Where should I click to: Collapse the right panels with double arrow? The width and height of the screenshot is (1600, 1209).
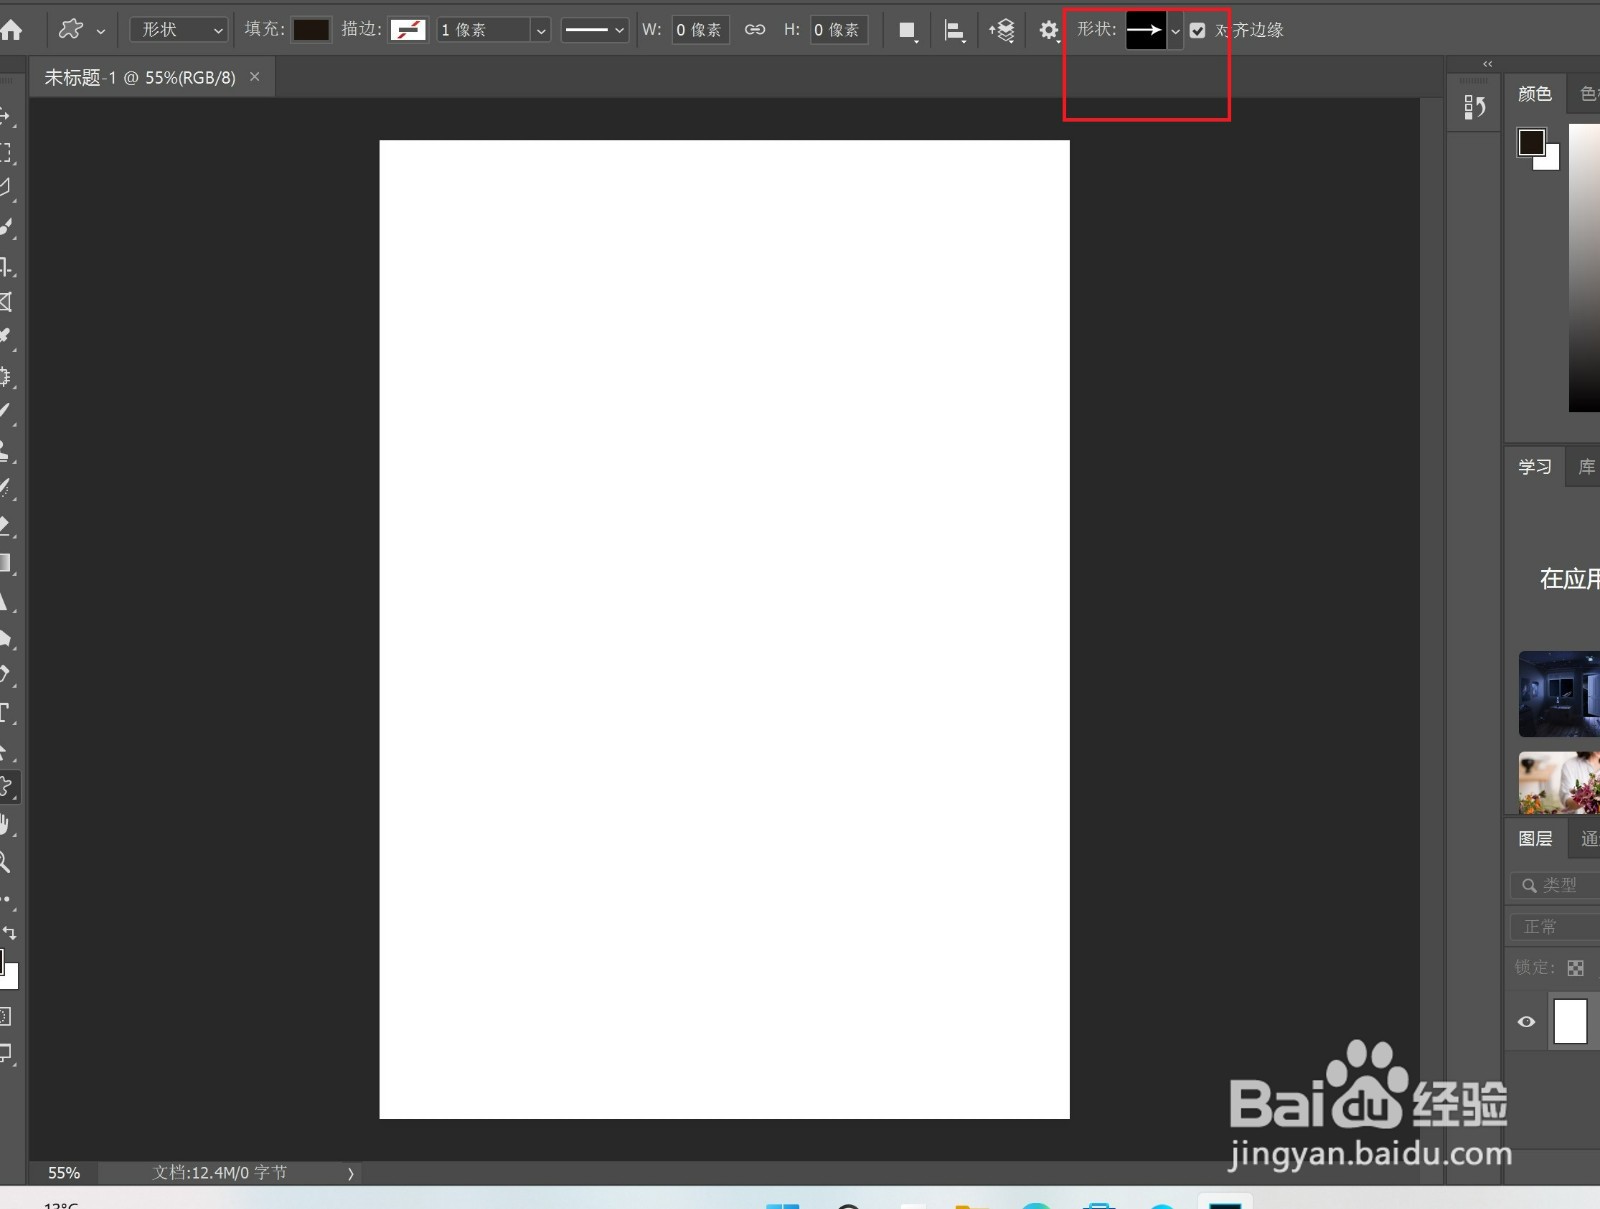pos(1488,64)
